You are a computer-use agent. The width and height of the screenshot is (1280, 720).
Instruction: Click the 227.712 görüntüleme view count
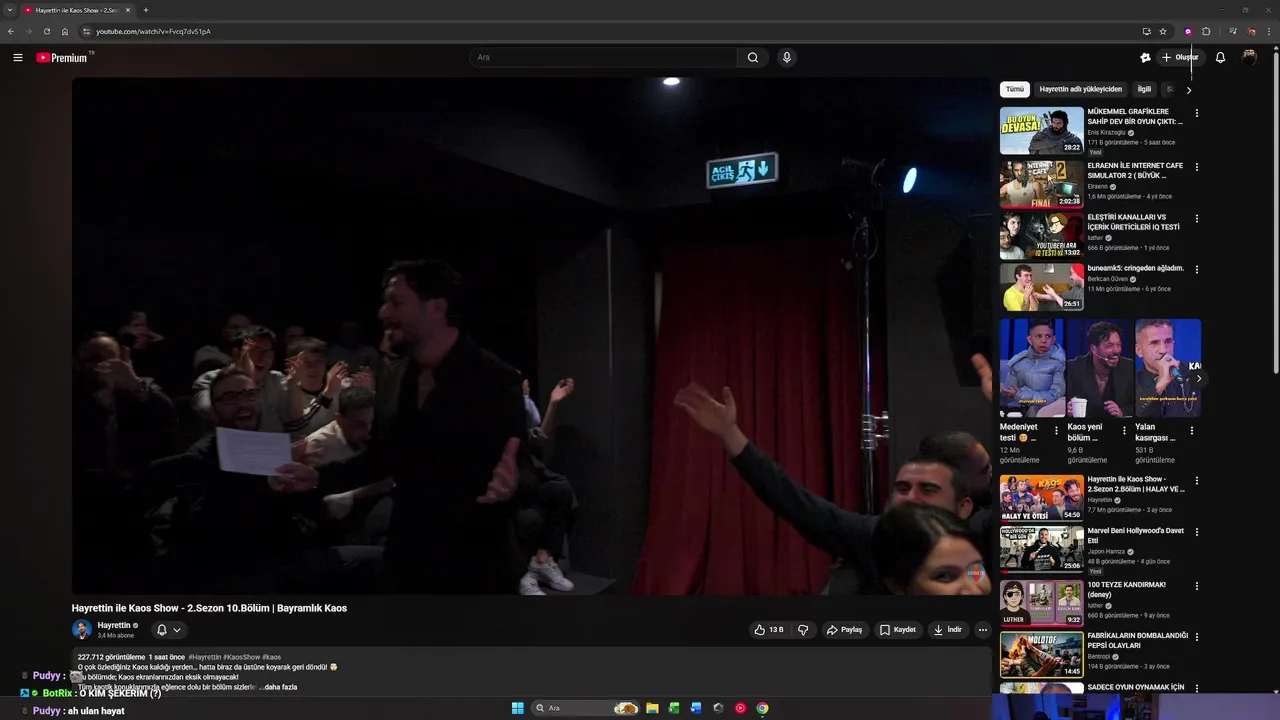click(111, 657)
